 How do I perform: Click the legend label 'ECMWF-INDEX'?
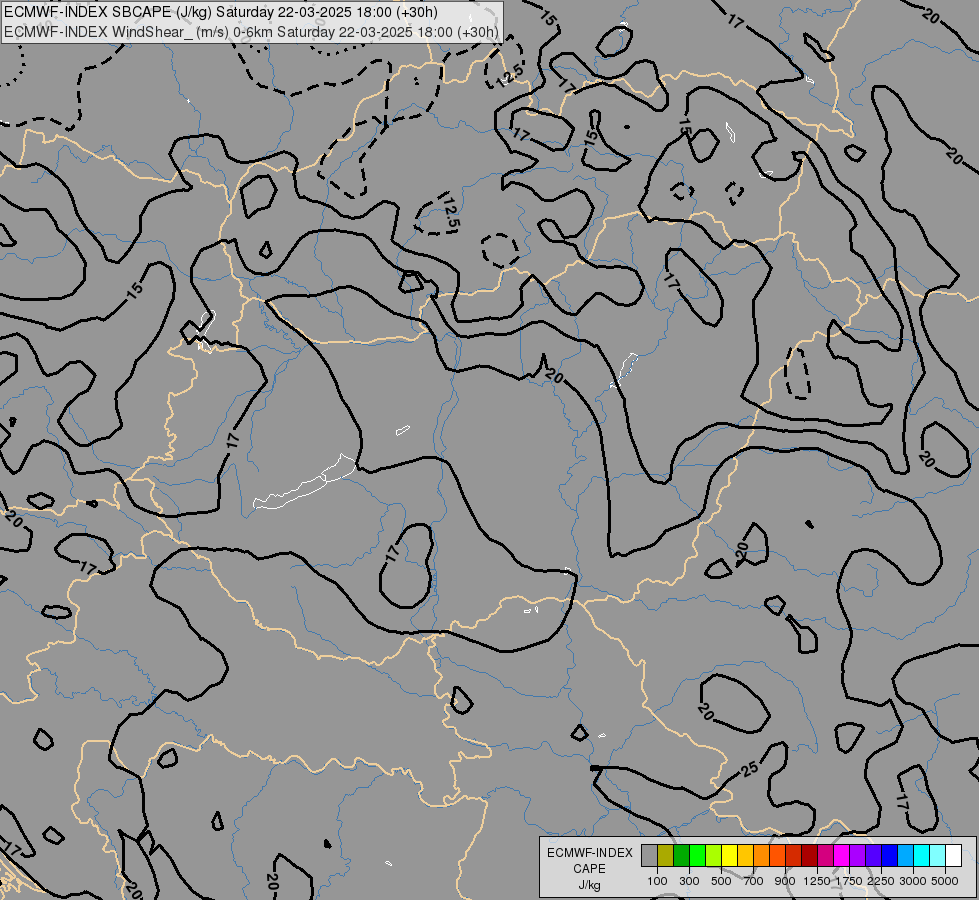[589, 853]
